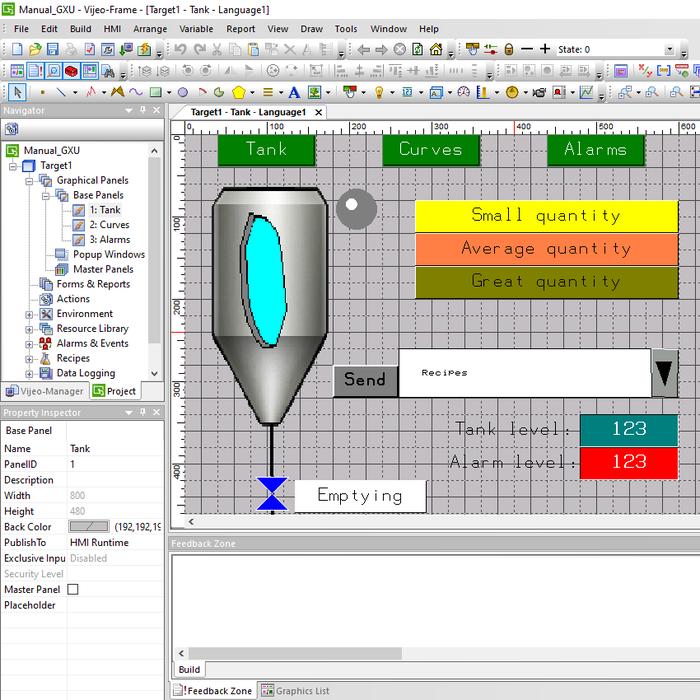Toggle the Master Panel checkbox
The image size is (700, 700).
pos(73,590)
